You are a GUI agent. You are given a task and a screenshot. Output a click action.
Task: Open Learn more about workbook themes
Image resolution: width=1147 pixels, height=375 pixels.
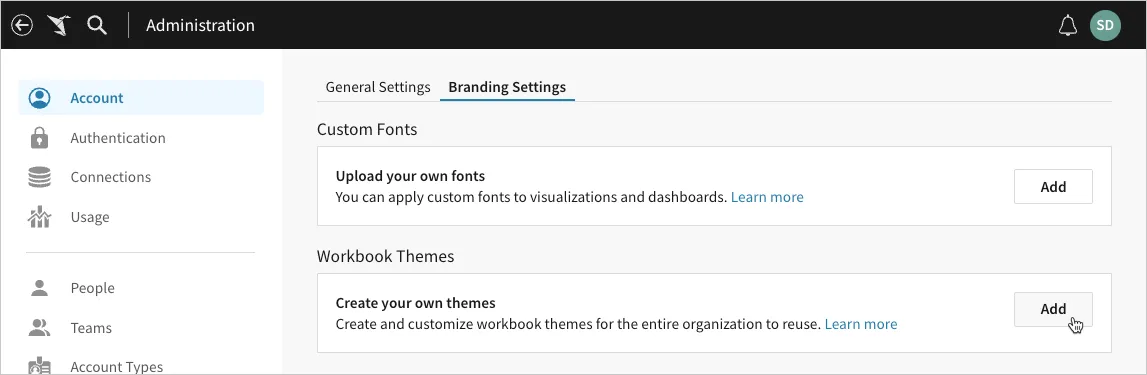click(x=860, y=324)
